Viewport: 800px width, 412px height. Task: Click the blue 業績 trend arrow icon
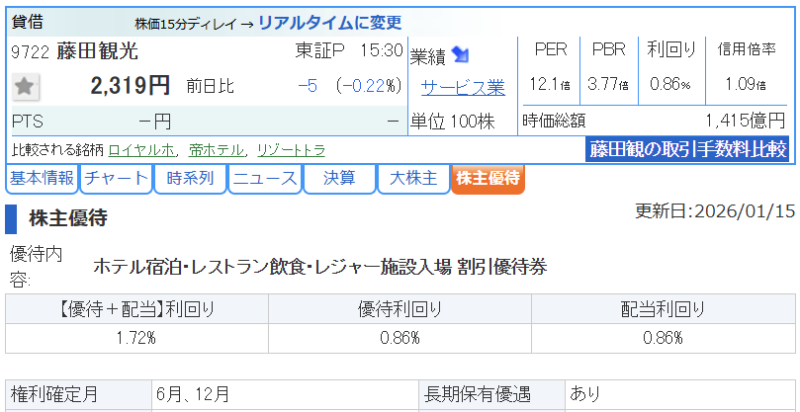click(461, 54)
